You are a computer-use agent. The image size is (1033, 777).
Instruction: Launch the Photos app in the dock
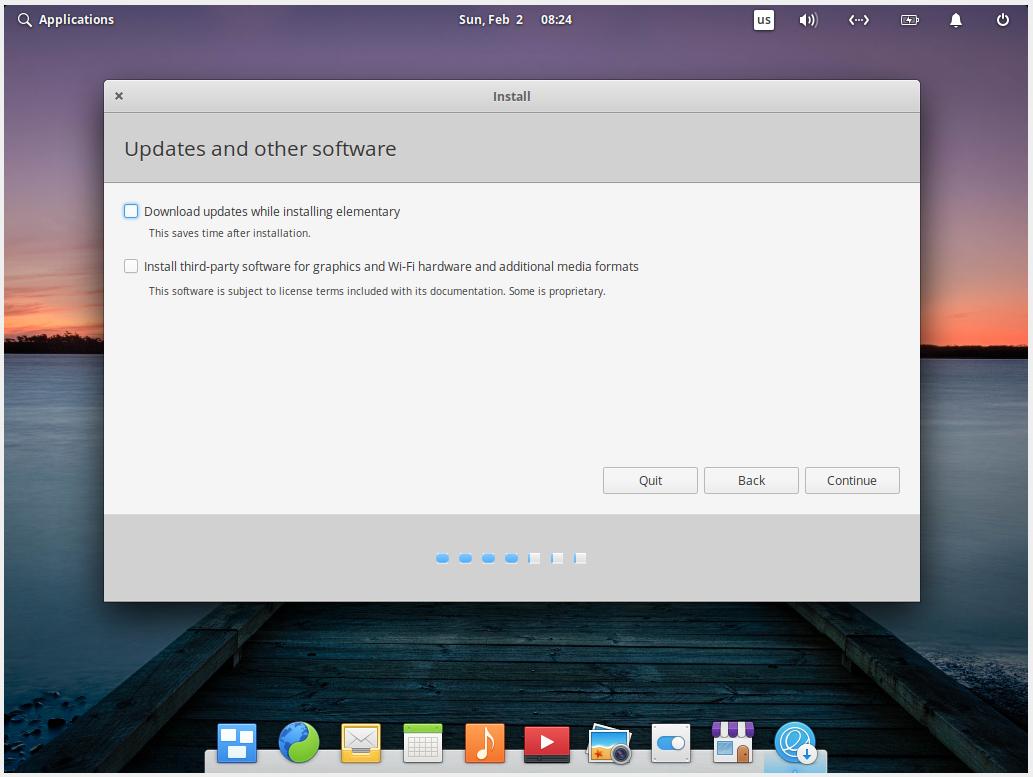coord(608,743)
